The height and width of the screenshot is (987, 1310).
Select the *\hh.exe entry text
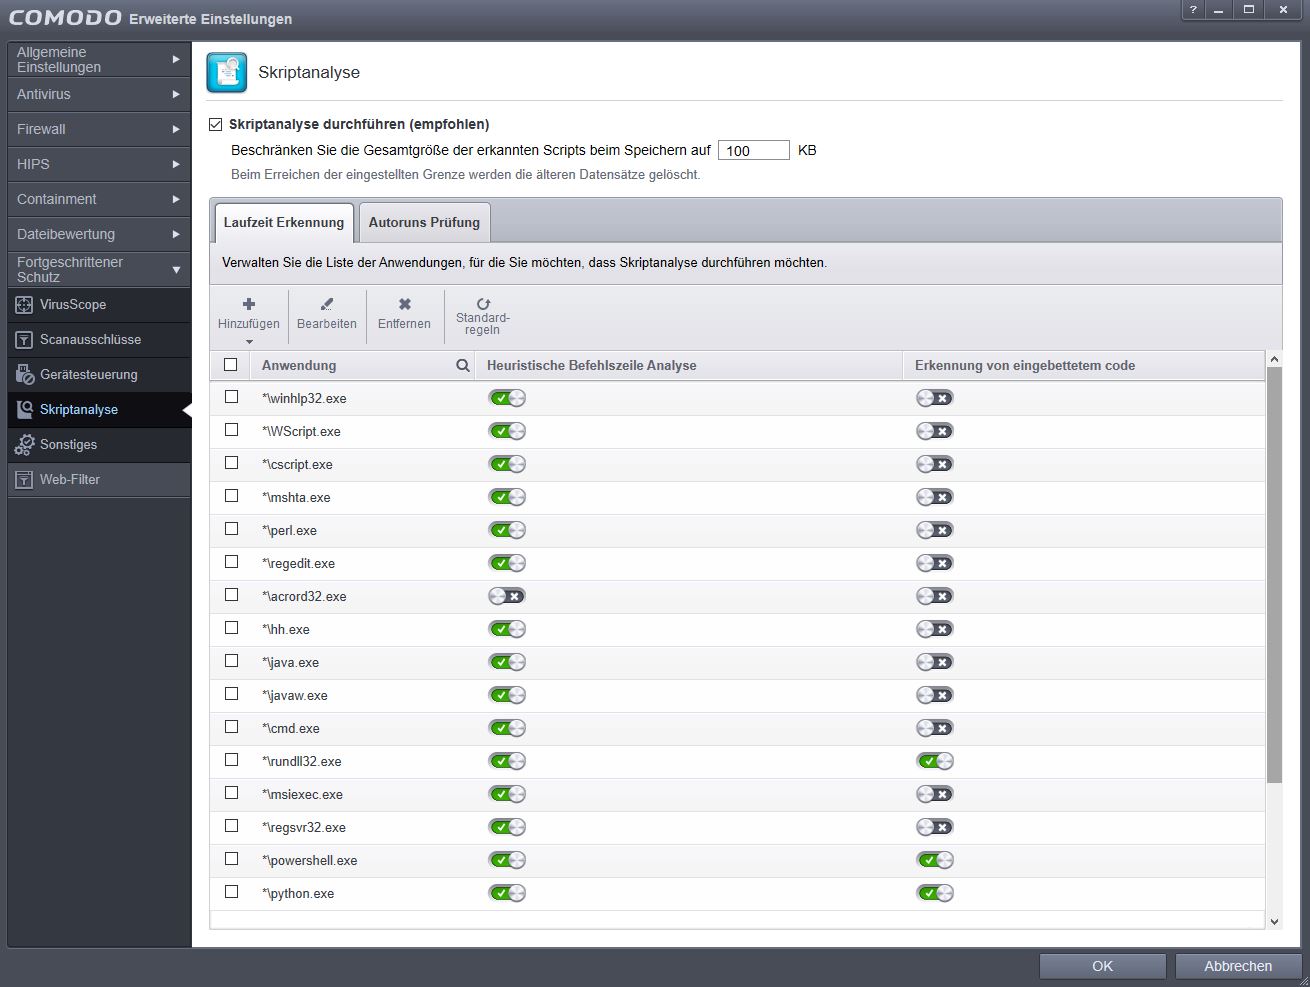pyautogui.click(x=286, y=630)
